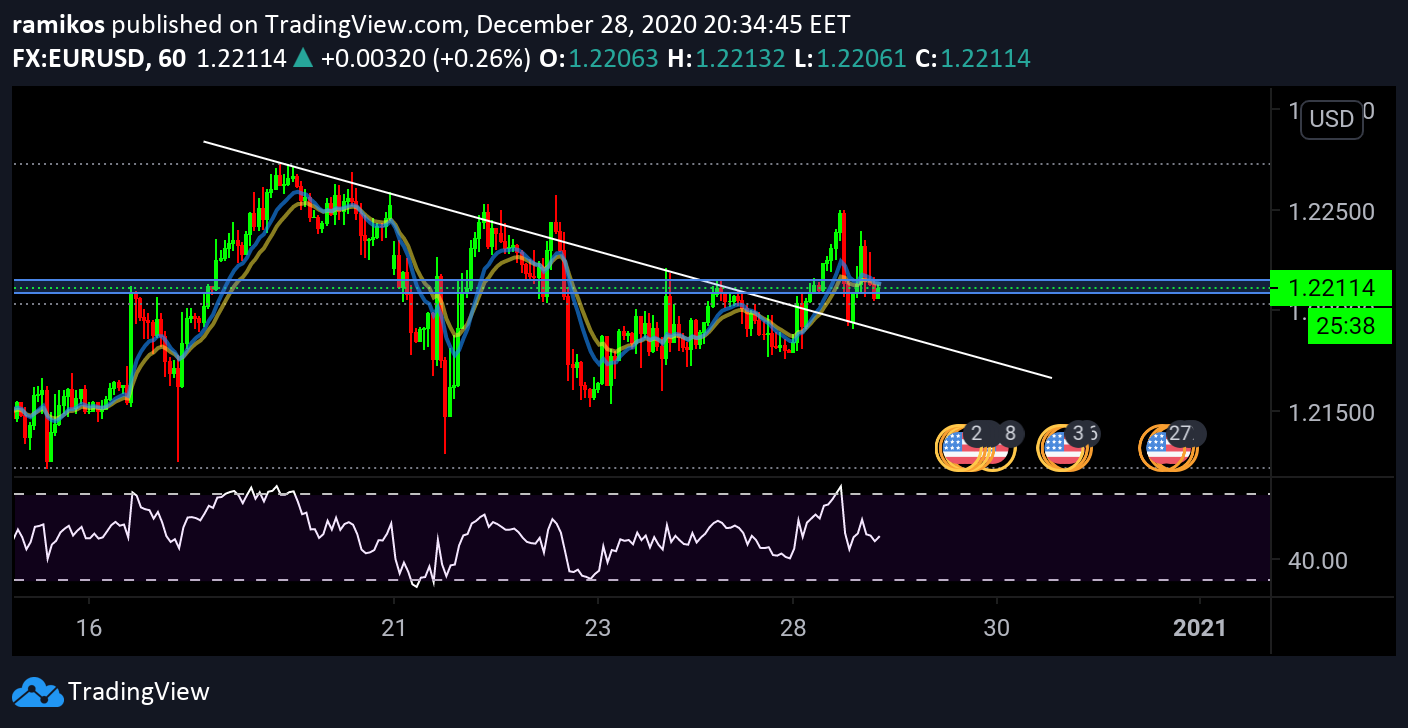
Task: Click the high price value 1.22132
Action: coord(740,59)
